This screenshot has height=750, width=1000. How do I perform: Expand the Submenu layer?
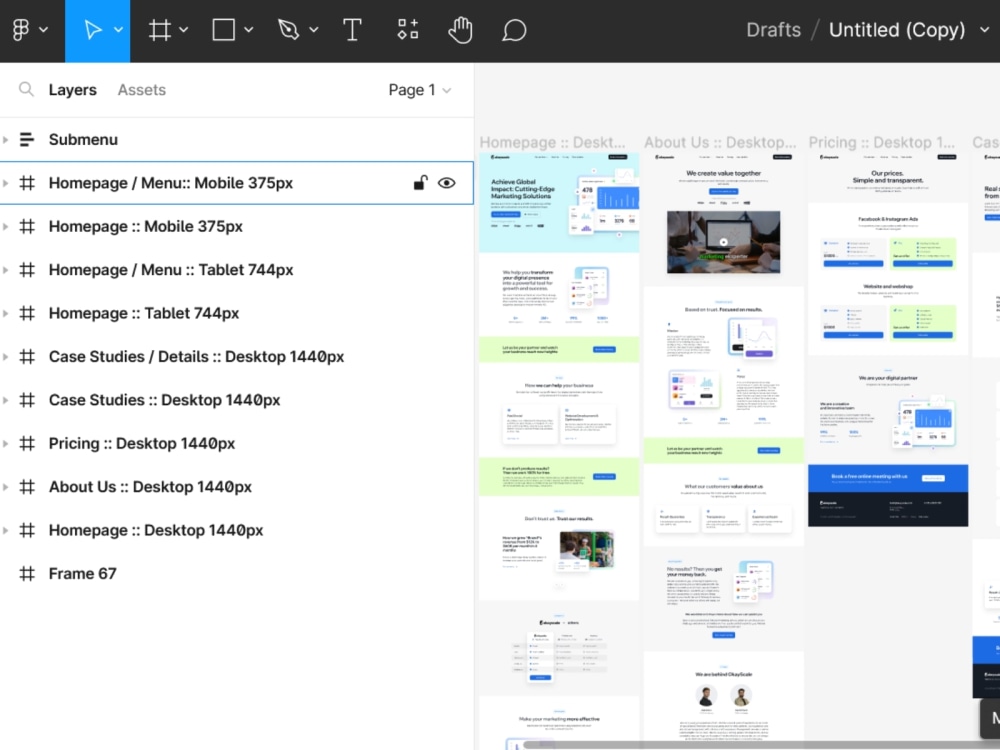point(8,139)
